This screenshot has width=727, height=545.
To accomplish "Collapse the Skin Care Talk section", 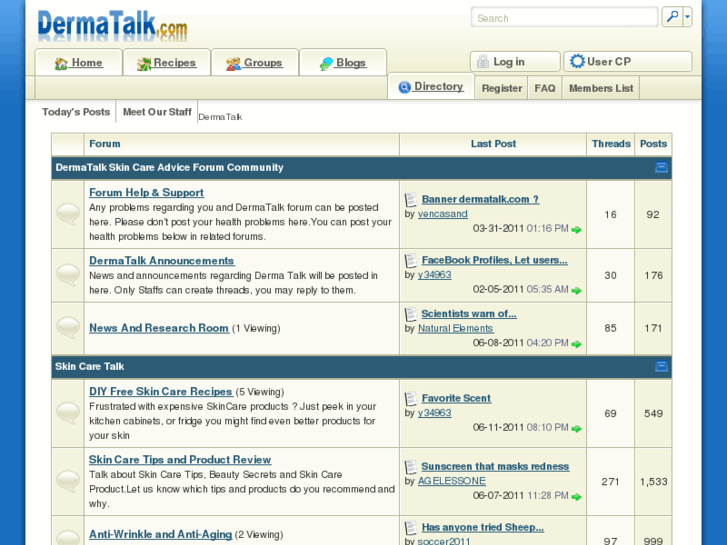I will [x=661, y=366].
